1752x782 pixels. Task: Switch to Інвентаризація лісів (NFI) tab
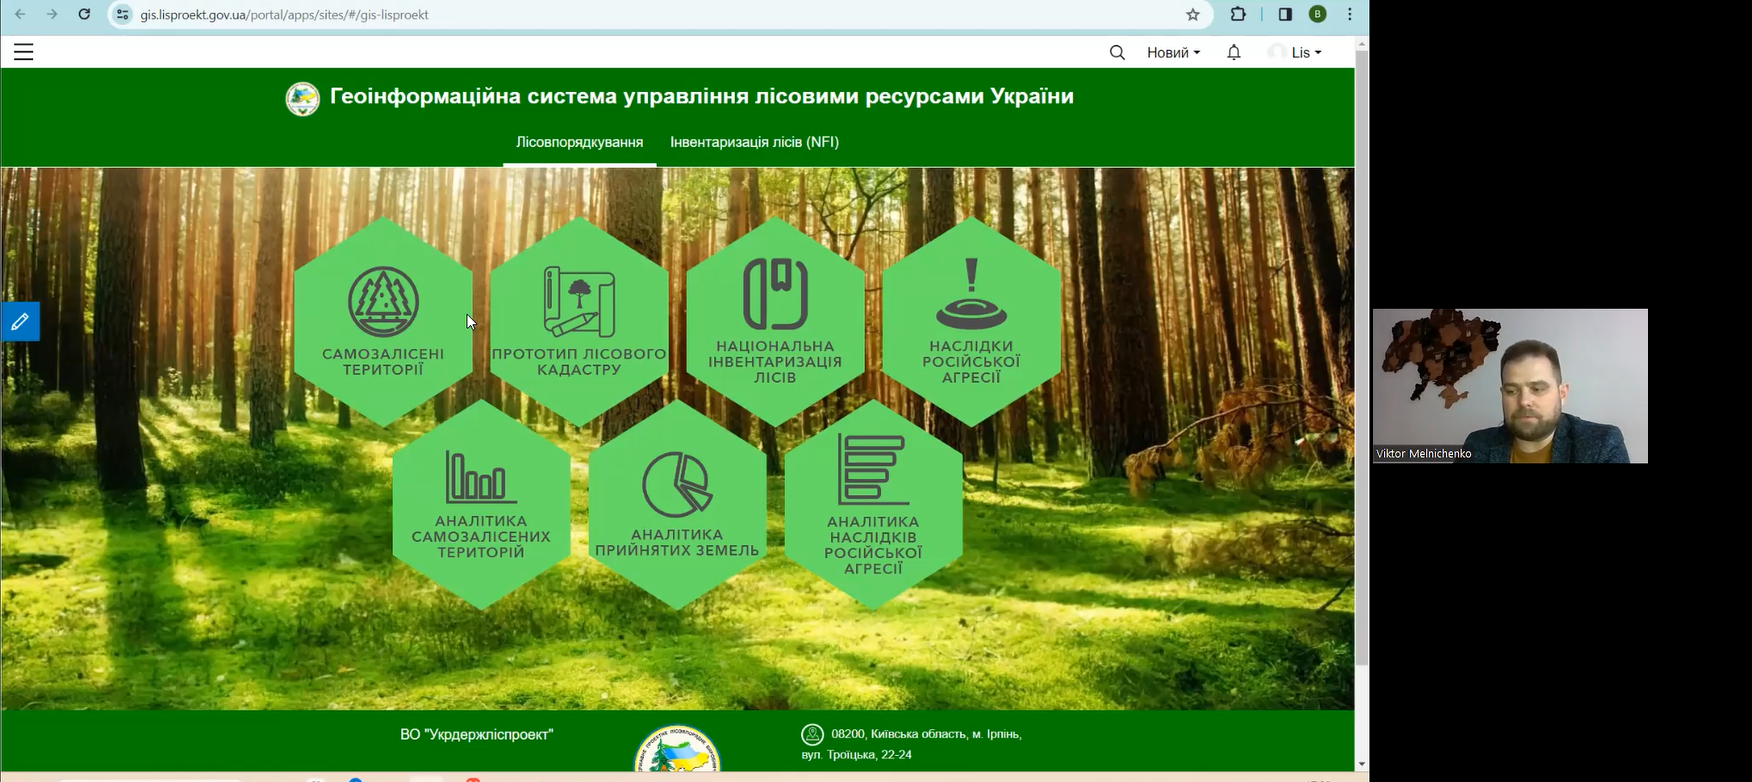tap(754, 142)
